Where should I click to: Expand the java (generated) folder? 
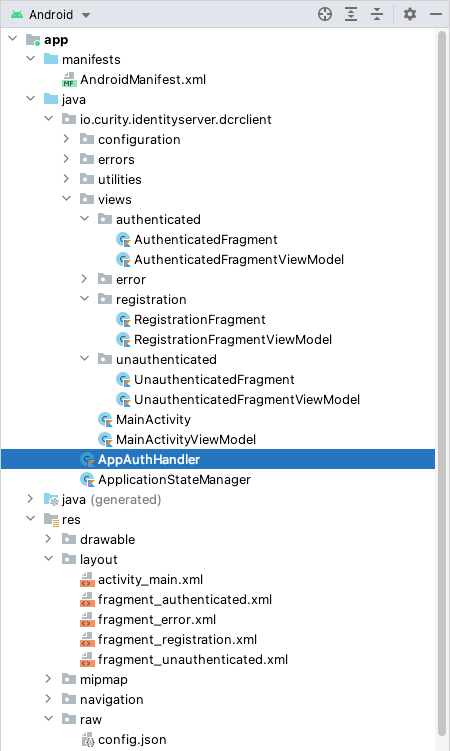pos(31,499)
